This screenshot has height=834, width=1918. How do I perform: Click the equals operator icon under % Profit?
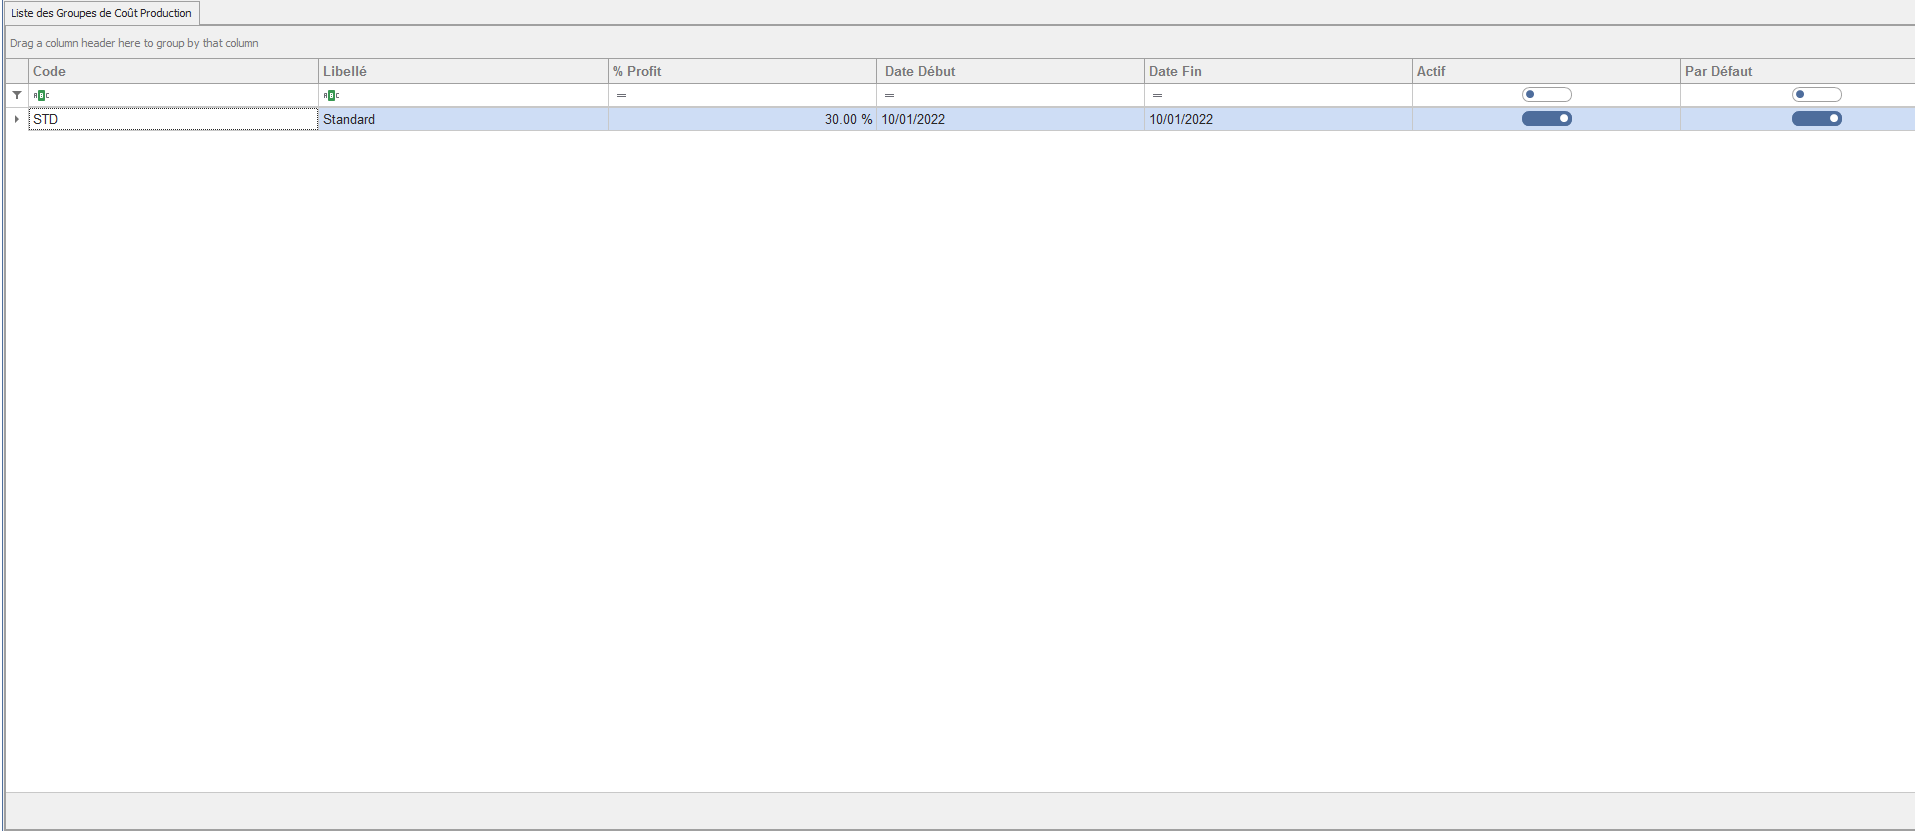(621, 95)
